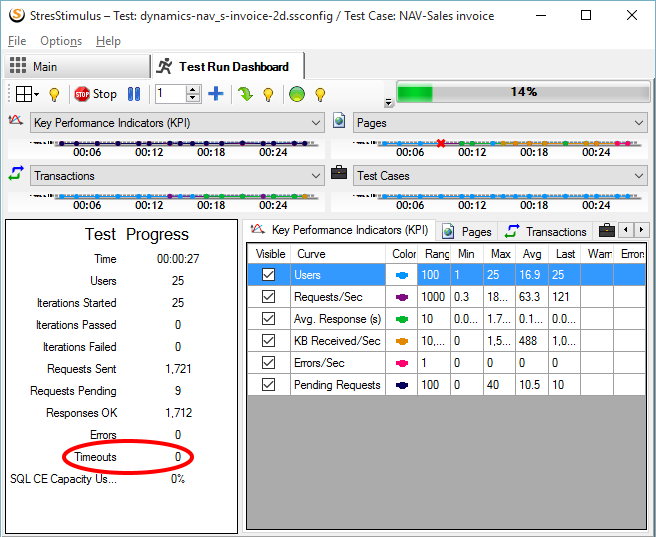
Task: Select the Test Run Dashboard tab
Action: pyautogui.click(x=228, y=66)
